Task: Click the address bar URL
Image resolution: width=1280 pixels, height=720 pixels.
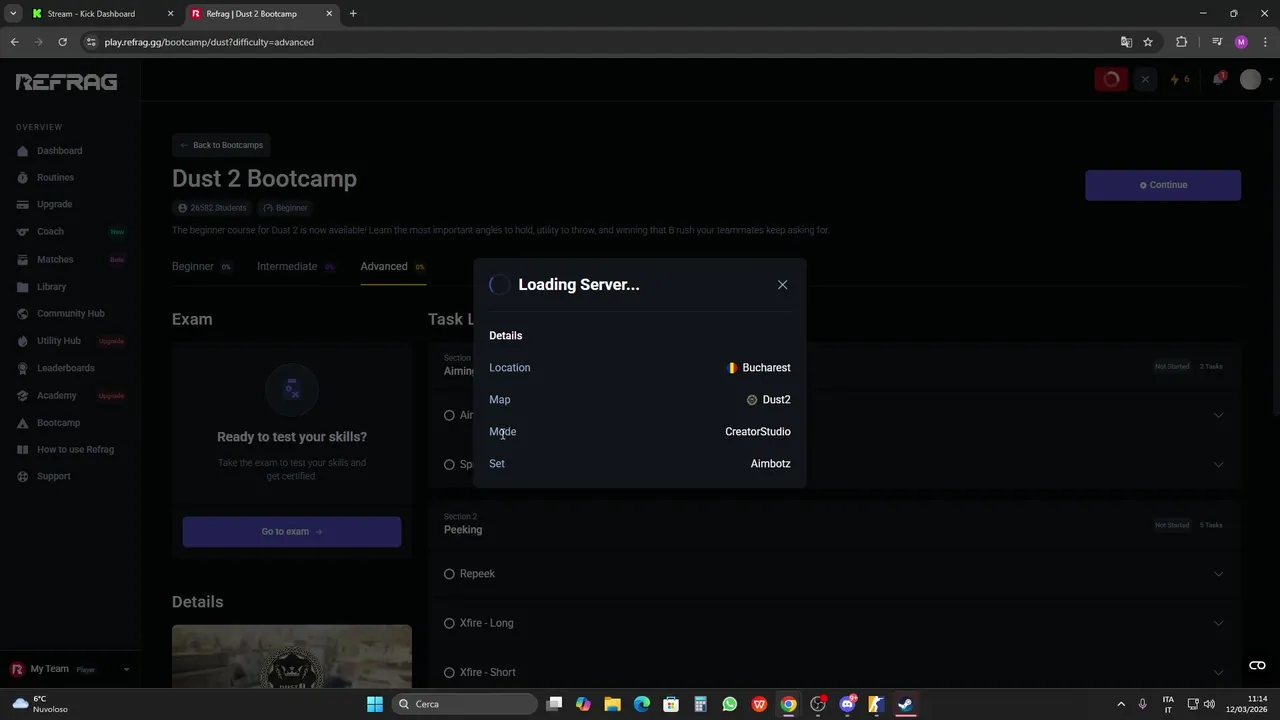Action: point(209,42)
